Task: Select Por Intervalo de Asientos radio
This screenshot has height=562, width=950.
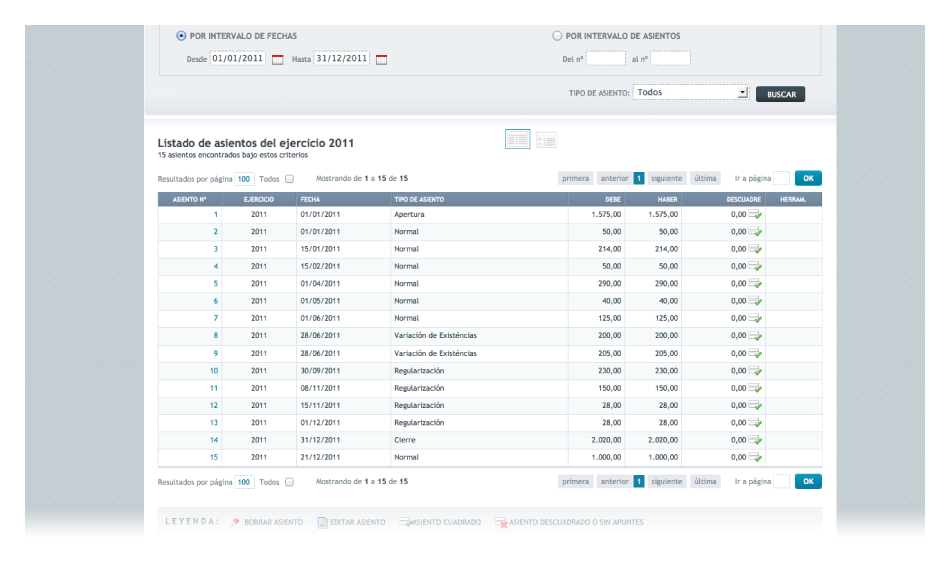Action: point(557,36)
